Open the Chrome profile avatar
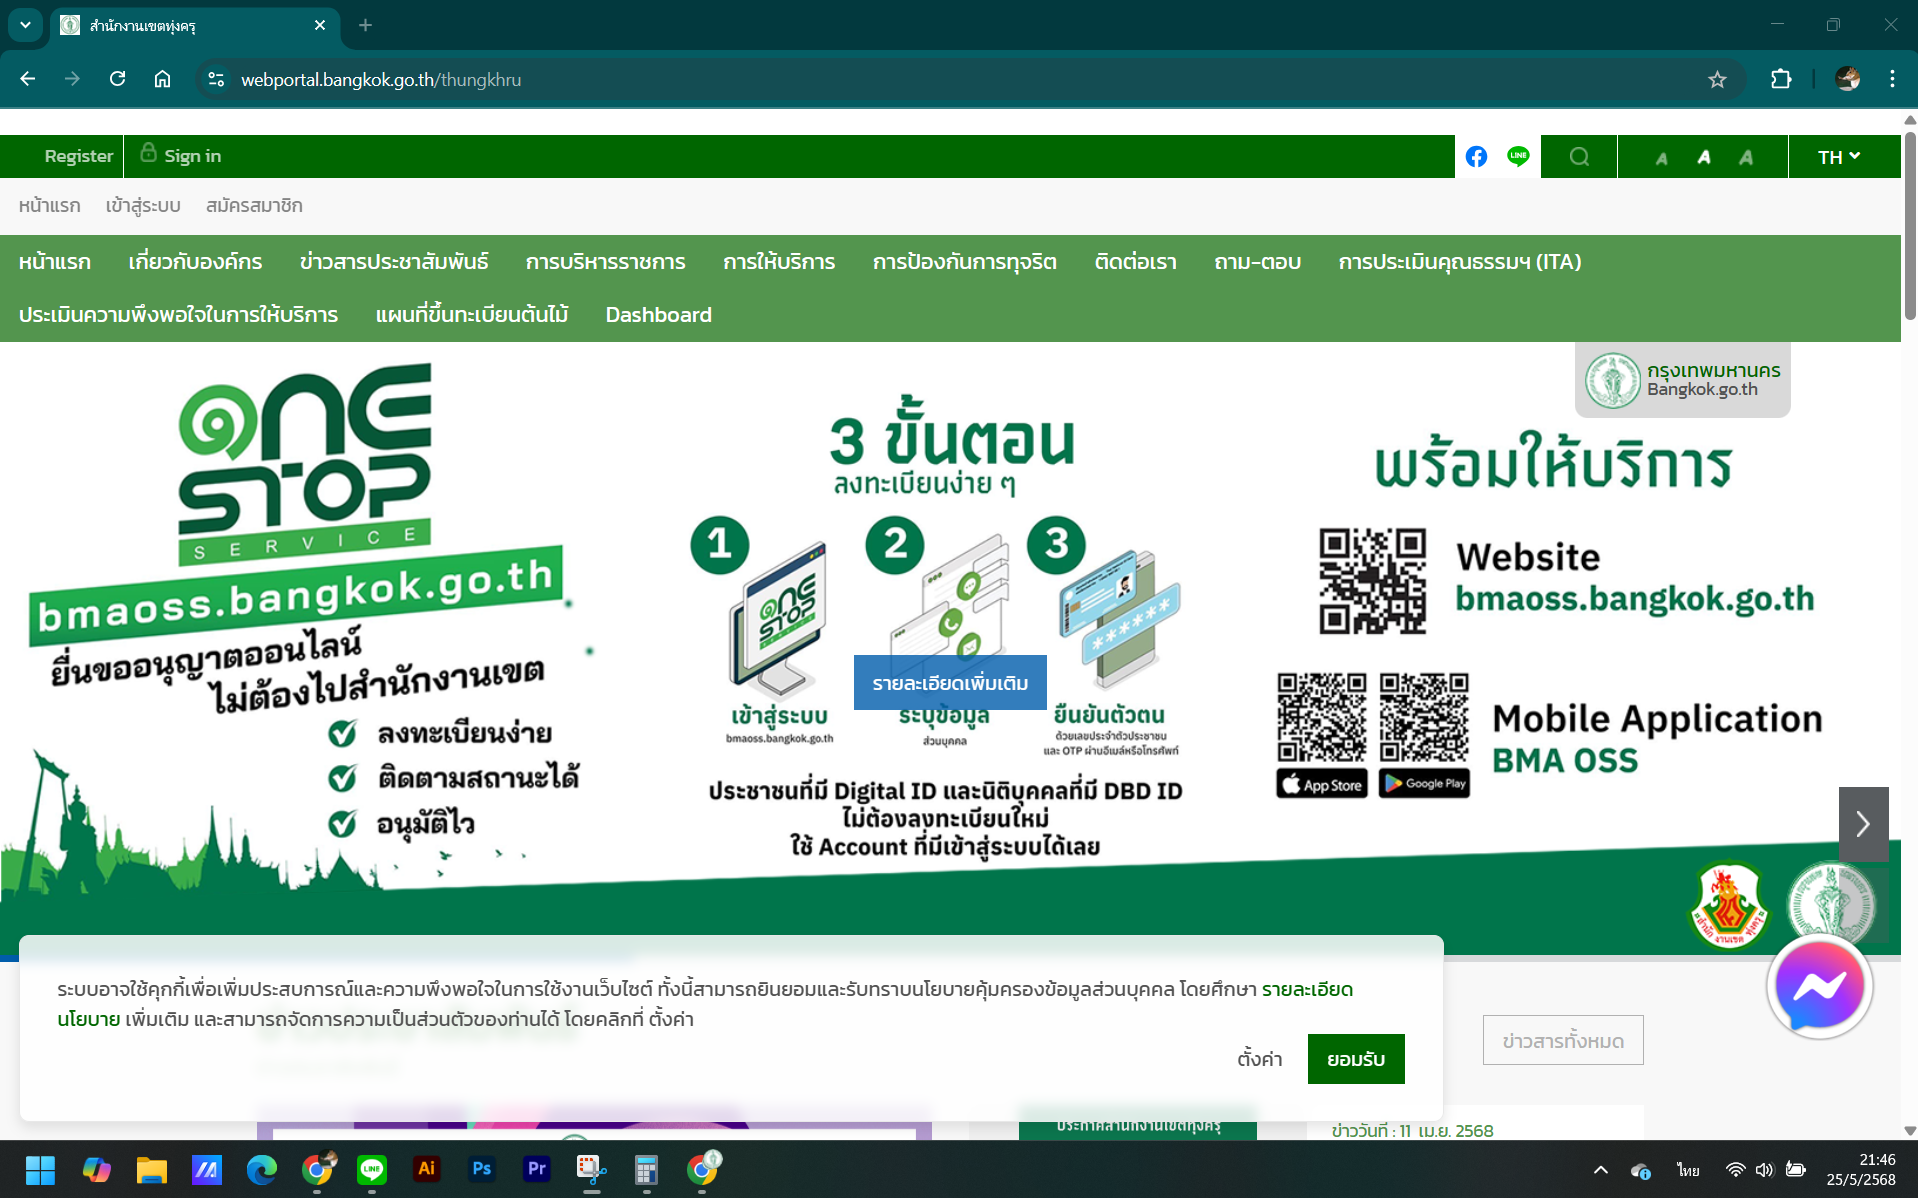1918x1198 pixels. click(1848, 79)
